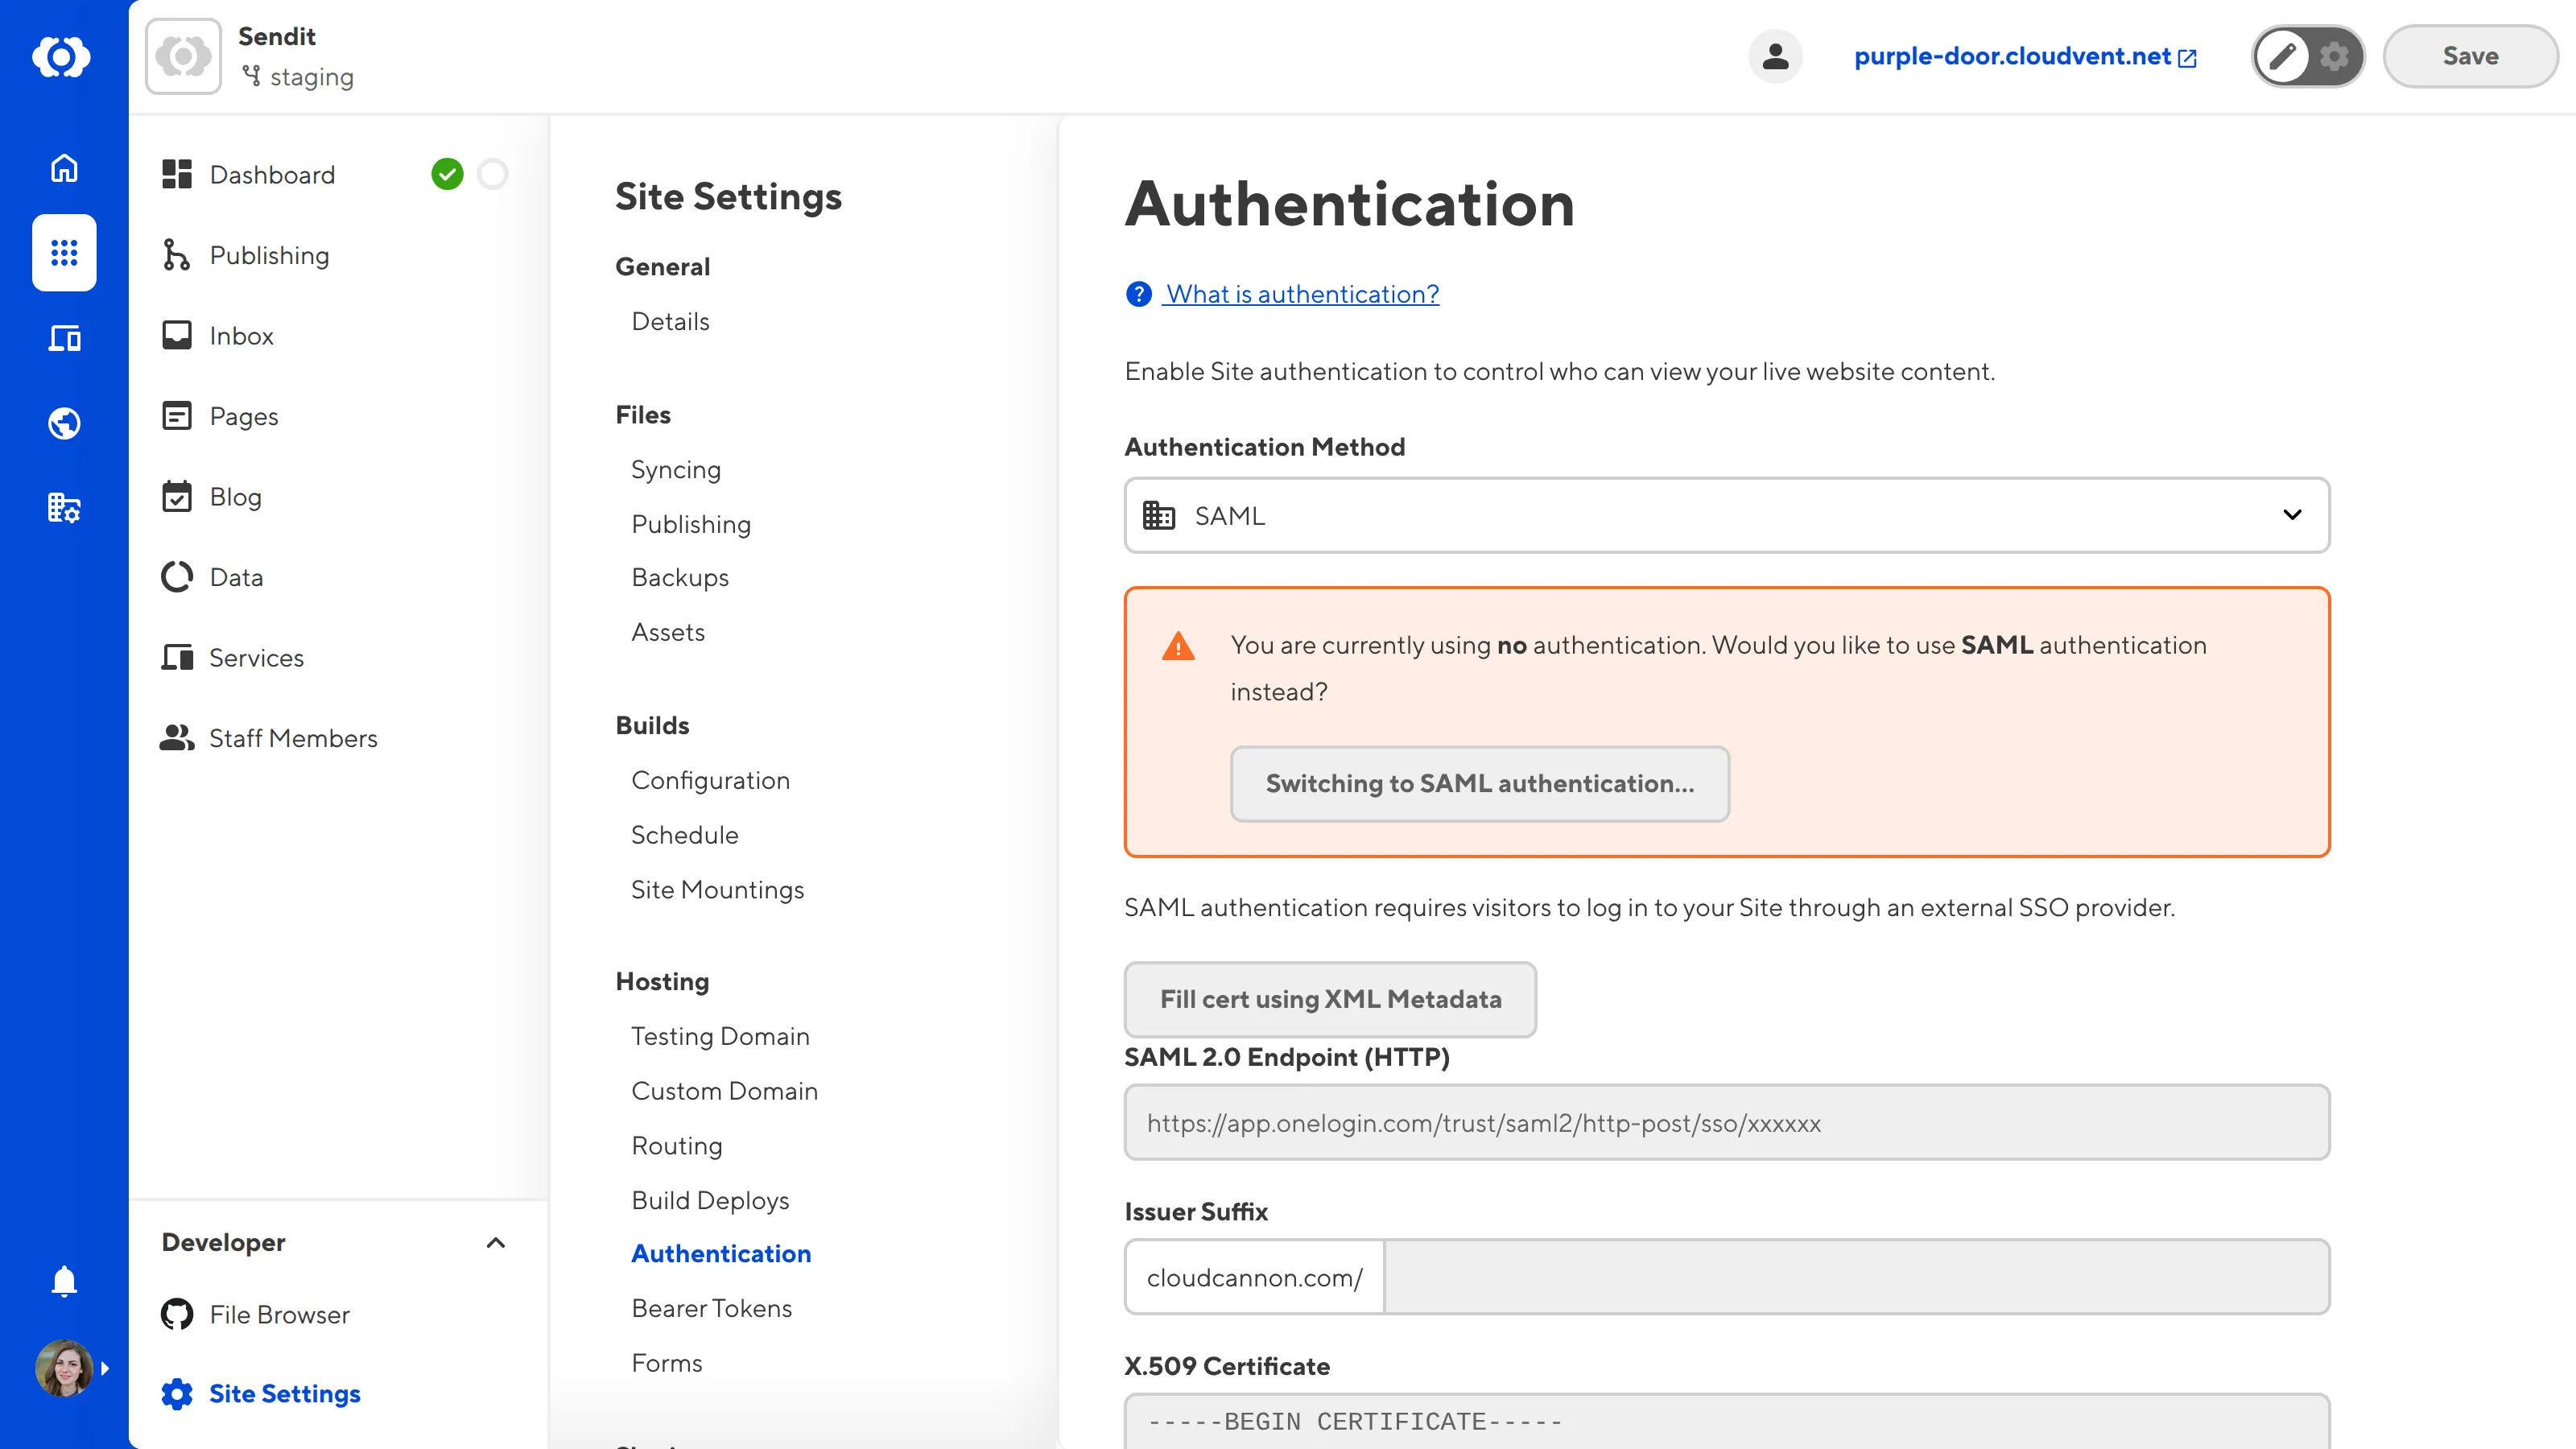Click the Fill cert using XML Metadata button
The image size is (2576, 1449).
tap(1330, 999)
